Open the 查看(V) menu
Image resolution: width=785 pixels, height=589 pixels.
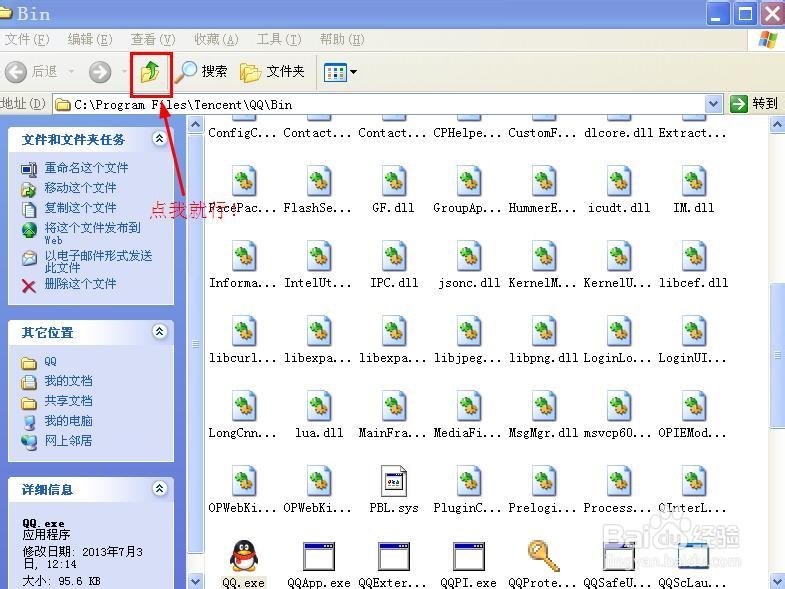153,39
